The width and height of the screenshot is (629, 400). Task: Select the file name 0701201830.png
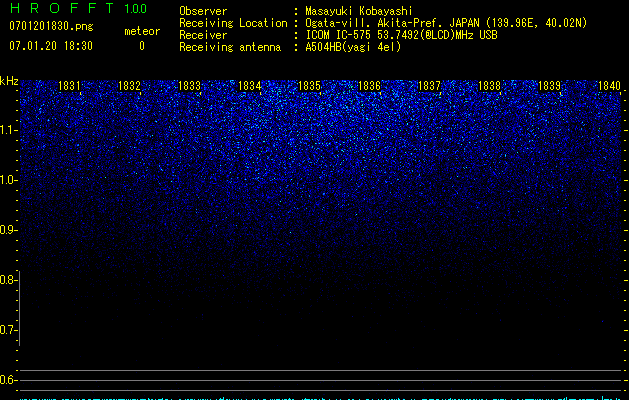(x=51, y=27)
